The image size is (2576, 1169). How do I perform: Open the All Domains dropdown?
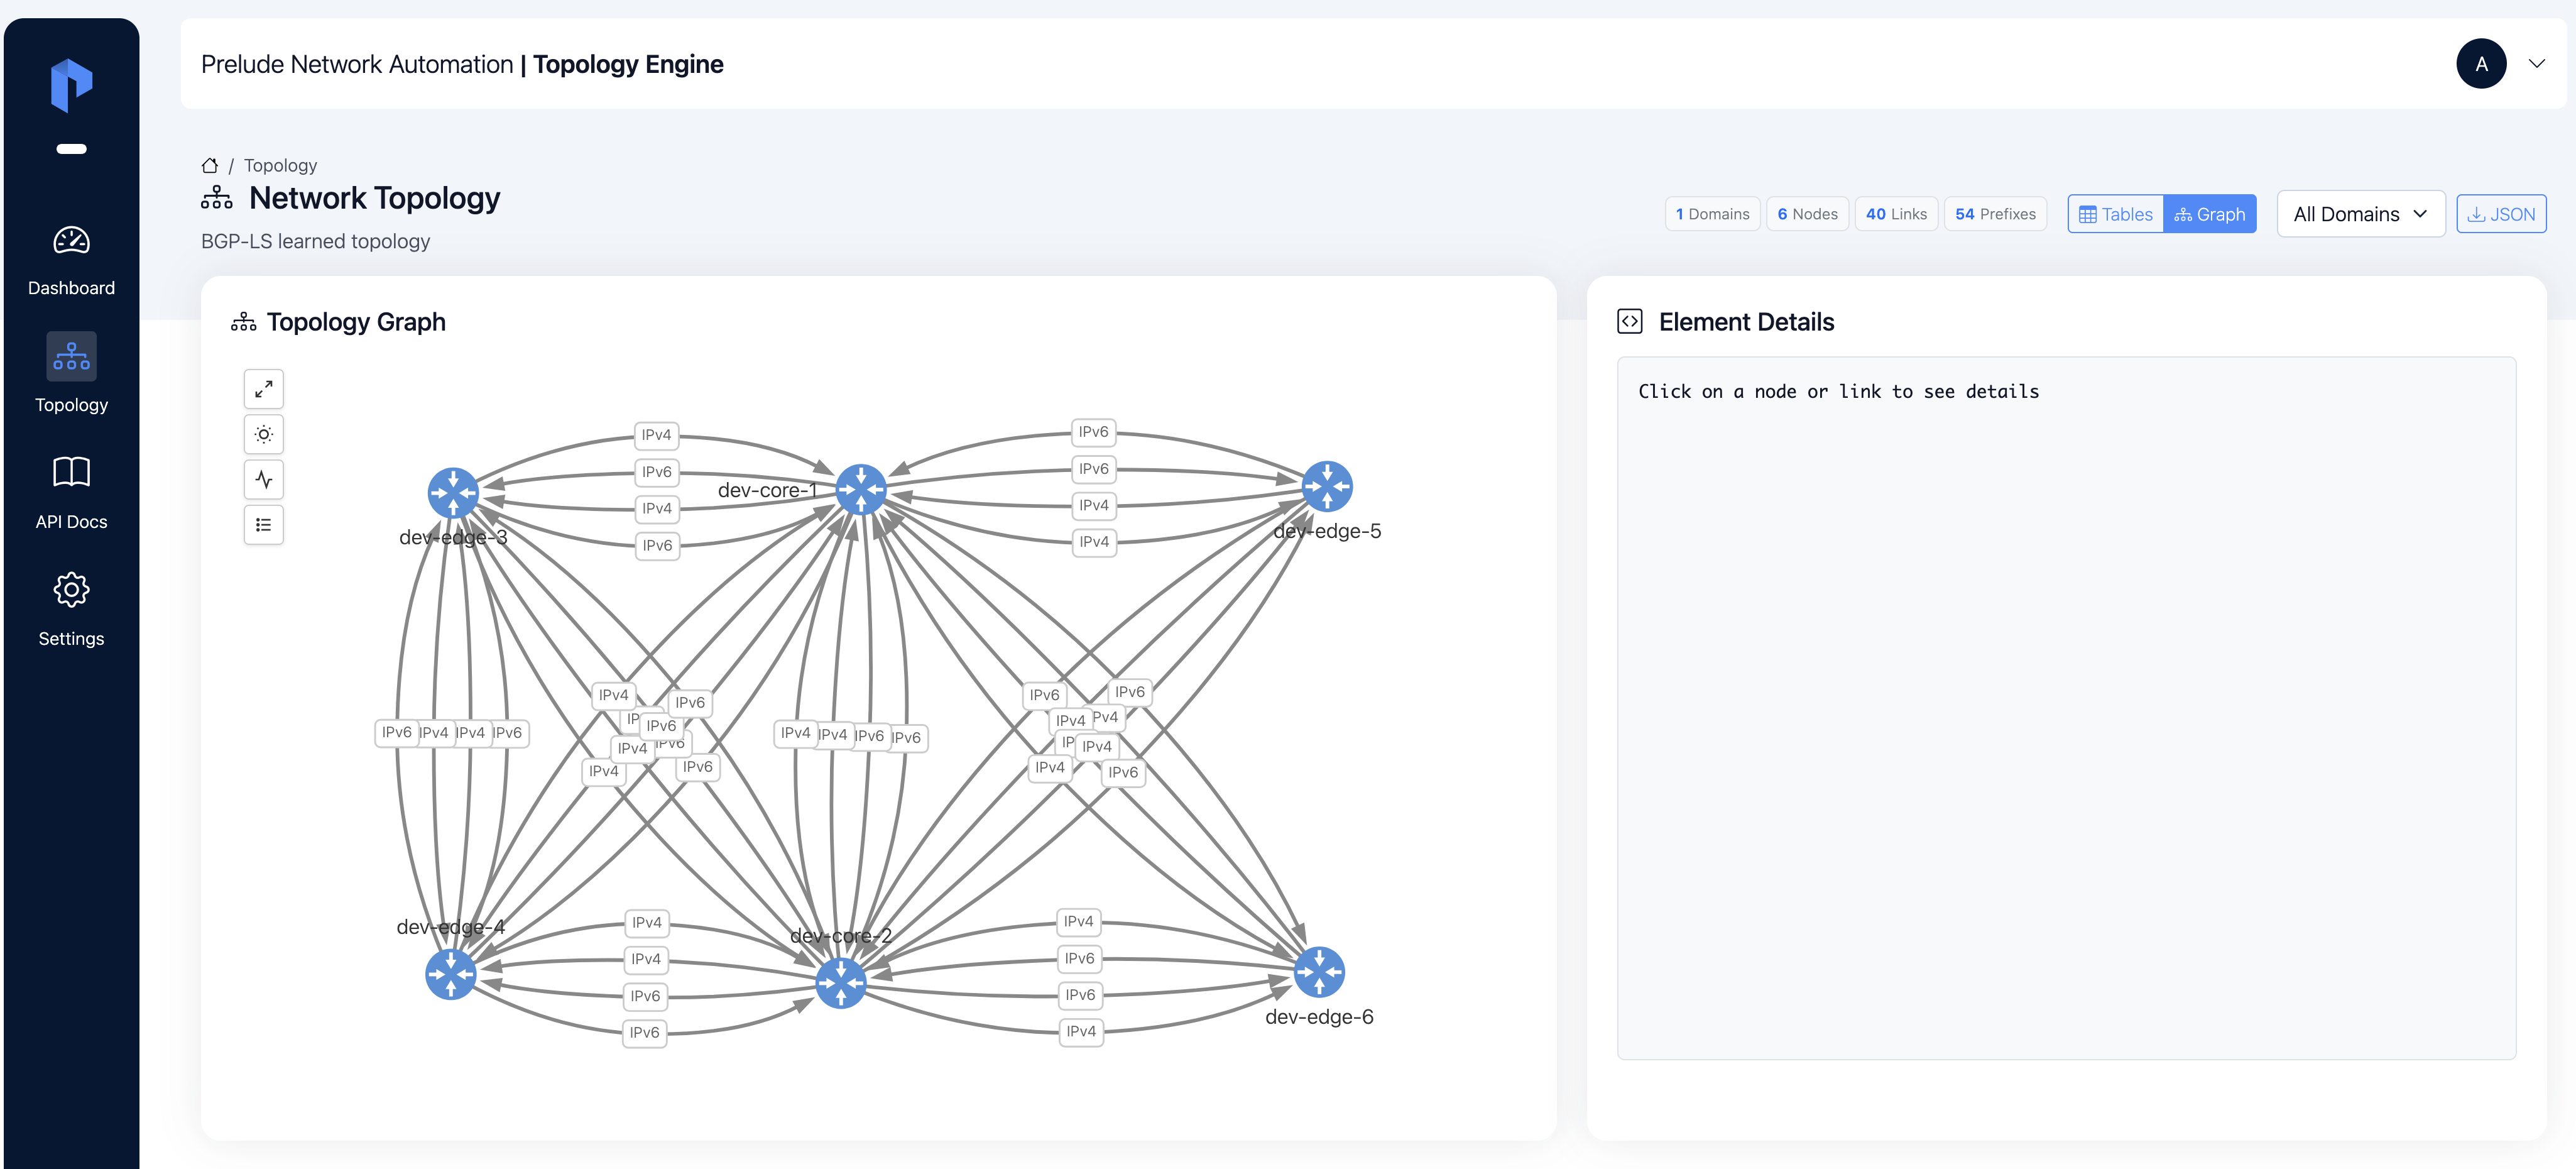(x=2361, y=214)
